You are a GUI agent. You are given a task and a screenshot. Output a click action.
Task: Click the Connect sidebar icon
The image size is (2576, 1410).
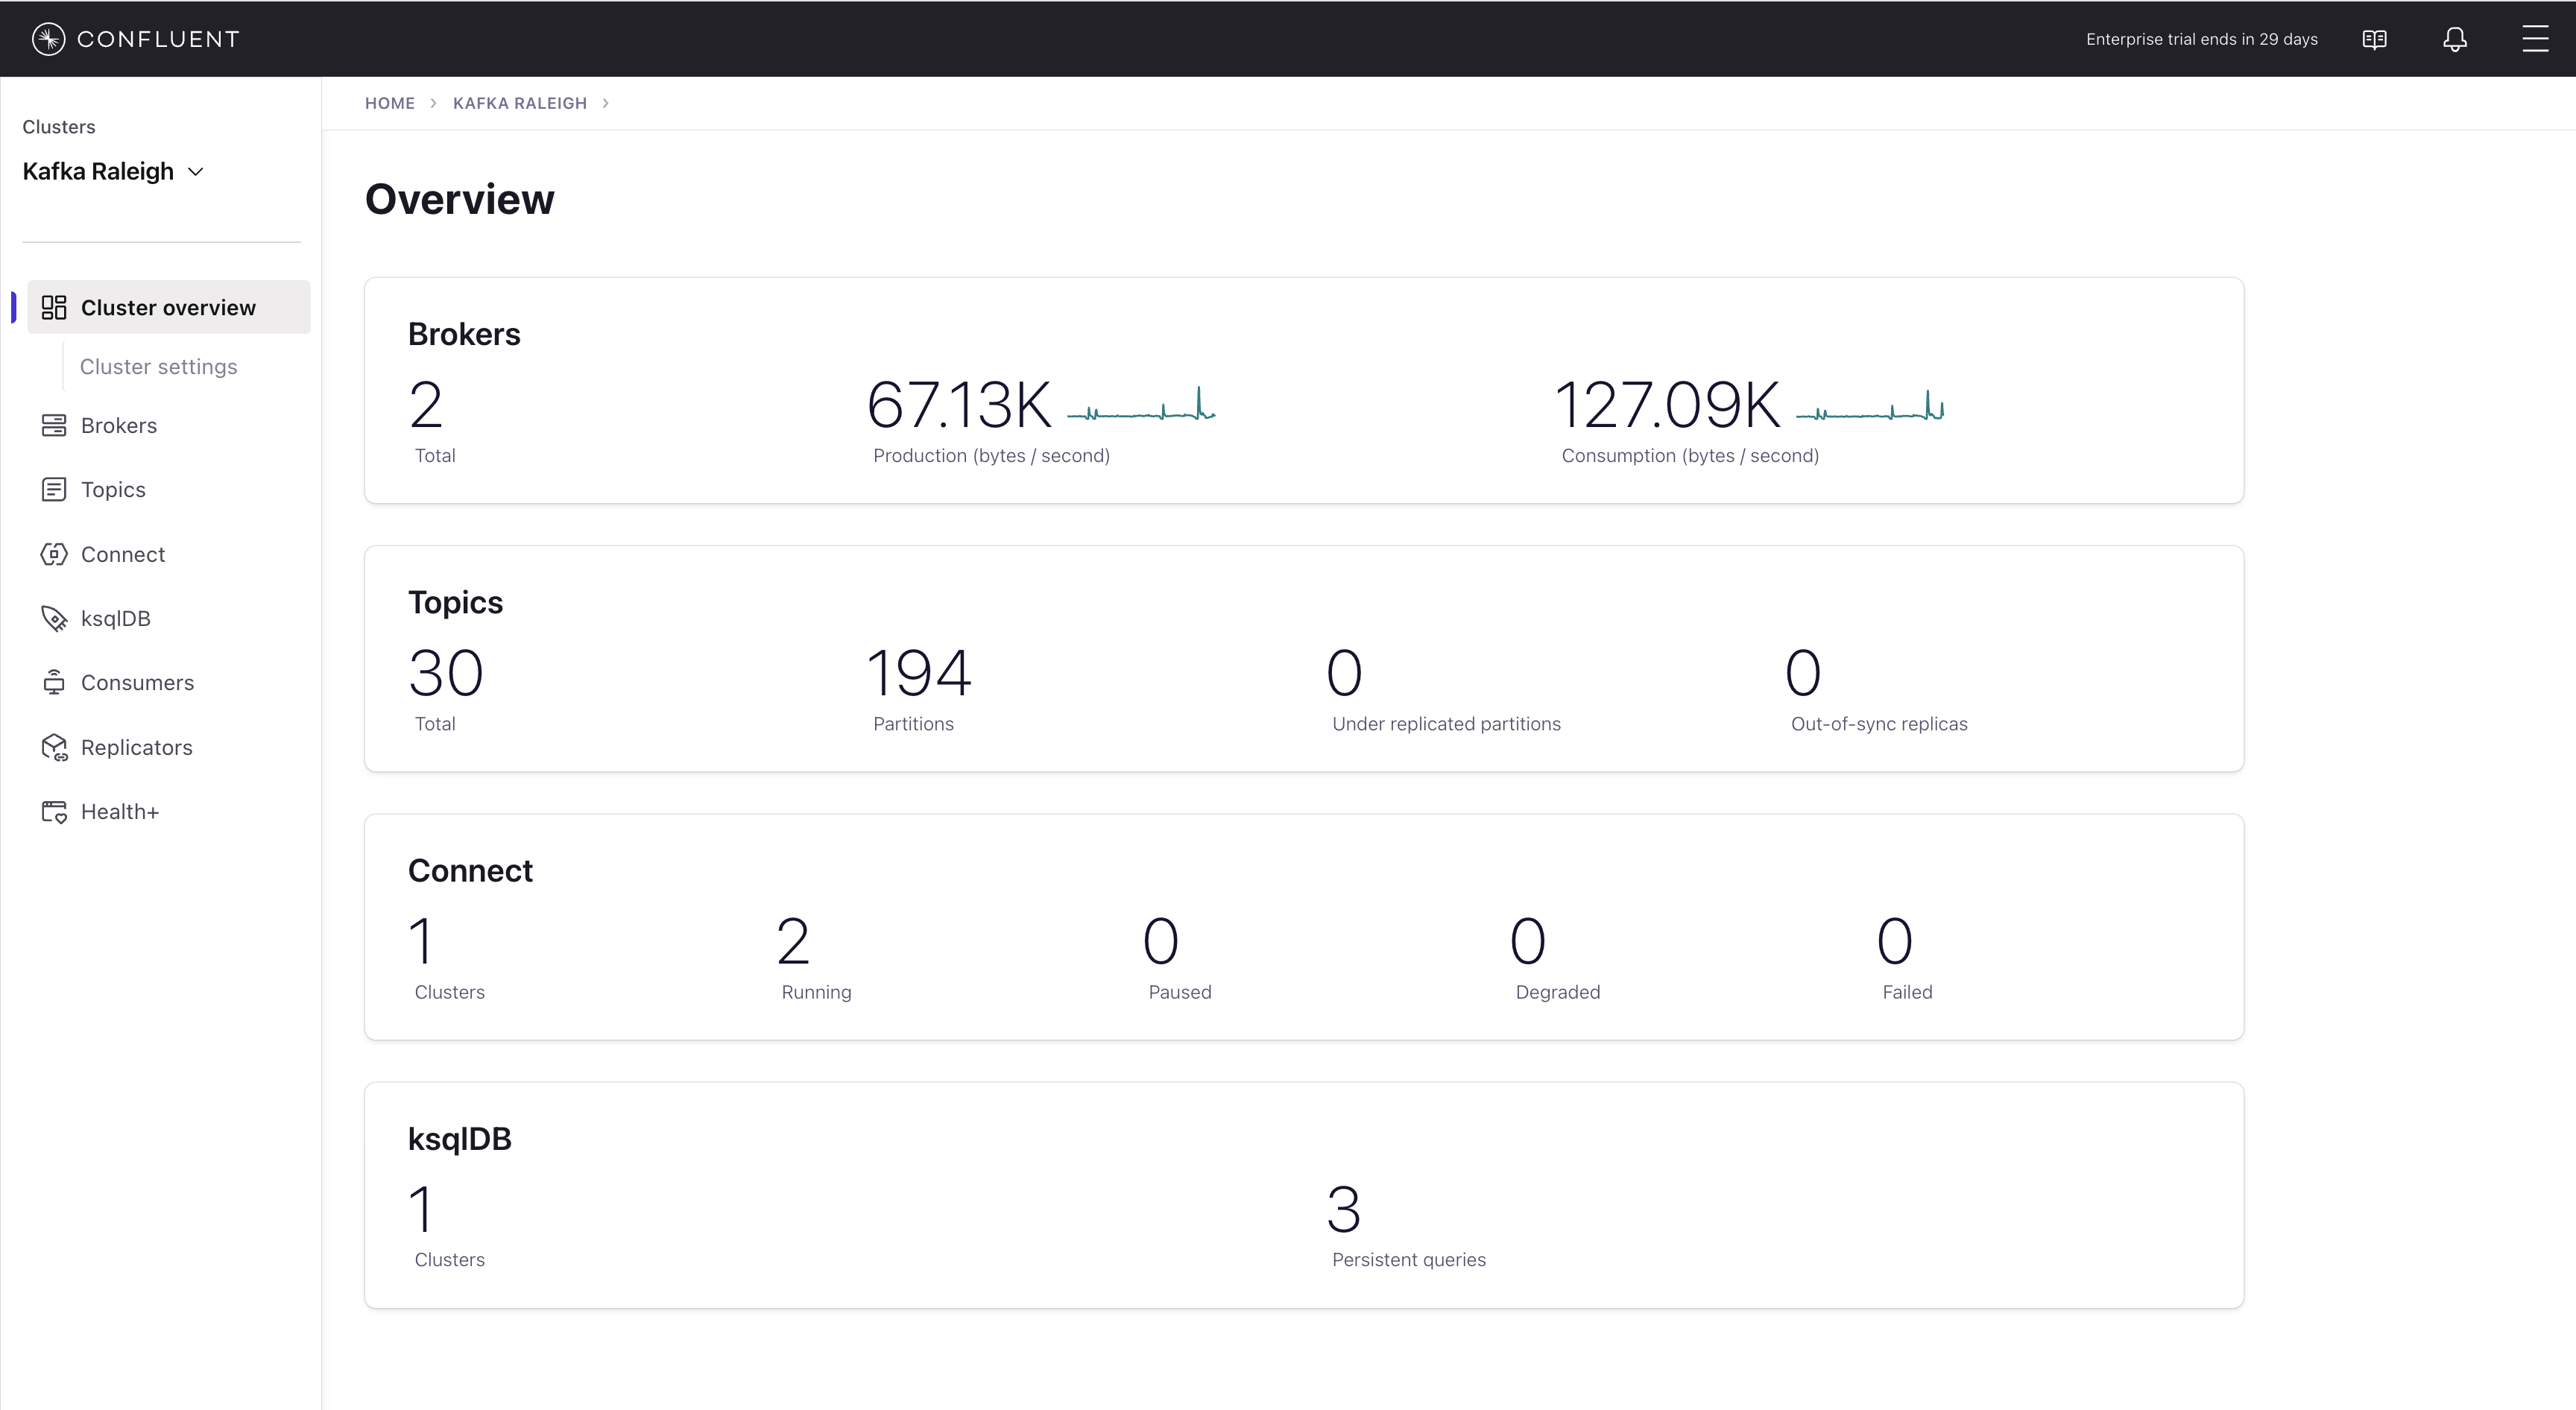pos(54,554)
